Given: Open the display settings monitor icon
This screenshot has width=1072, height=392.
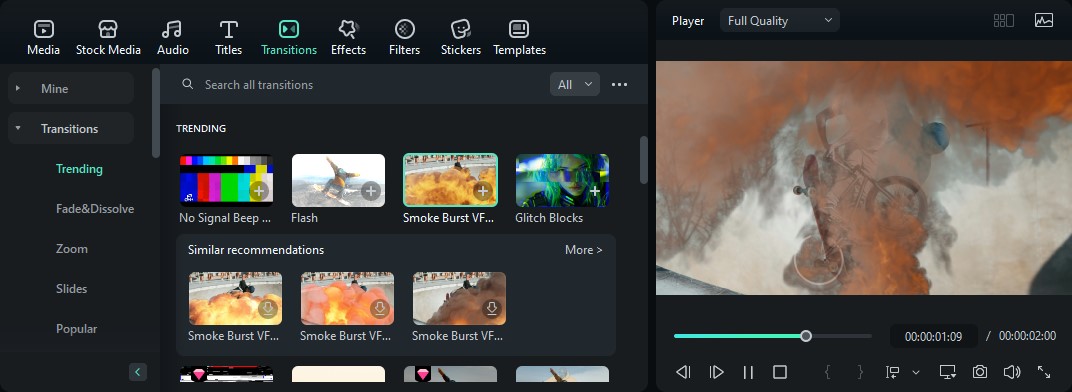Looking at the screenshot, I should (x=947, y=372).
